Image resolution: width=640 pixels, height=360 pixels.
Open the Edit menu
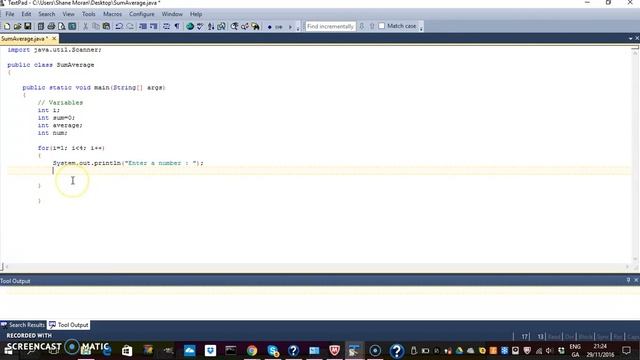tap(26, 14)
